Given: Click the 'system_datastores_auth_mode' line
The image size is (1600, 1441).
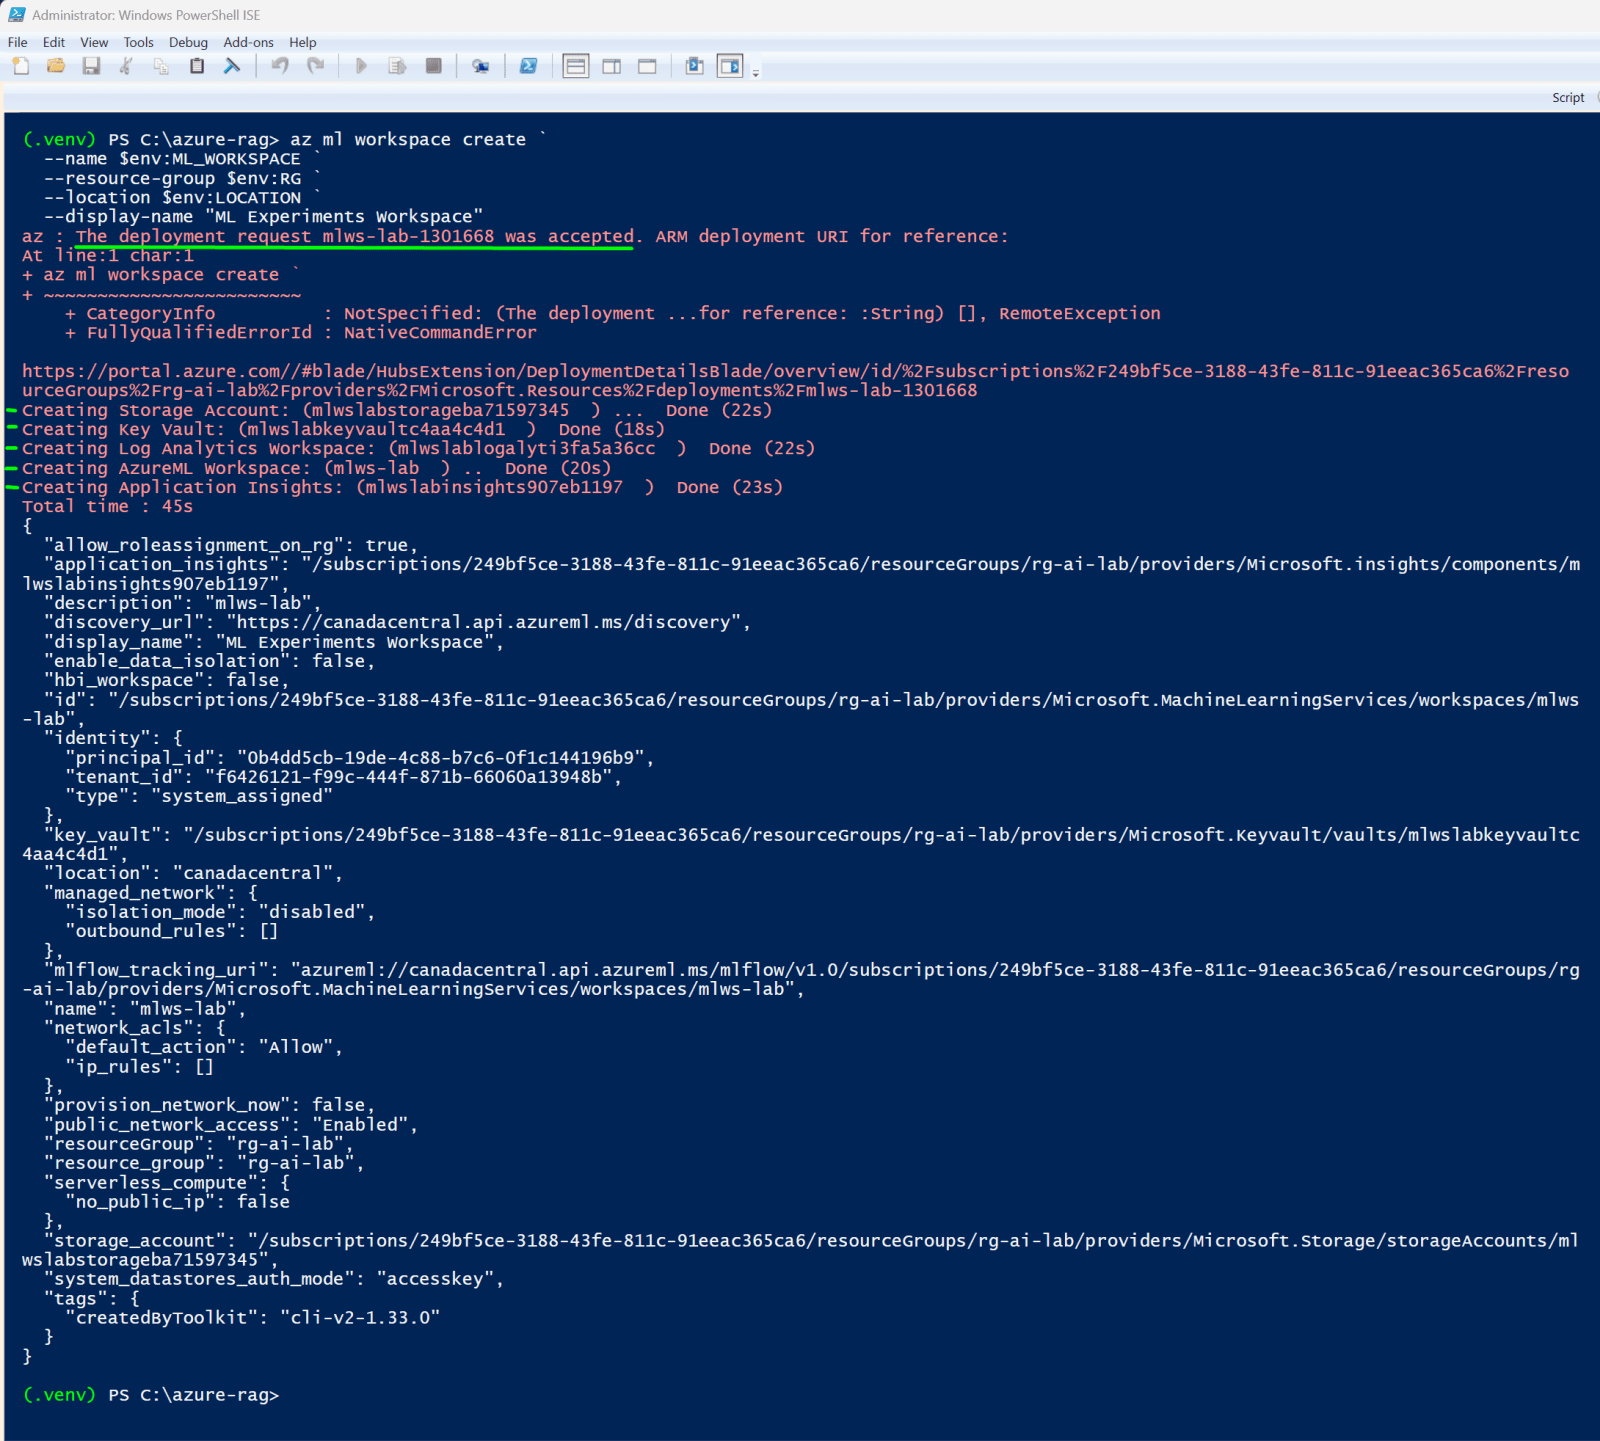Looking at the screenshot, I should (x=274, y=1279).
